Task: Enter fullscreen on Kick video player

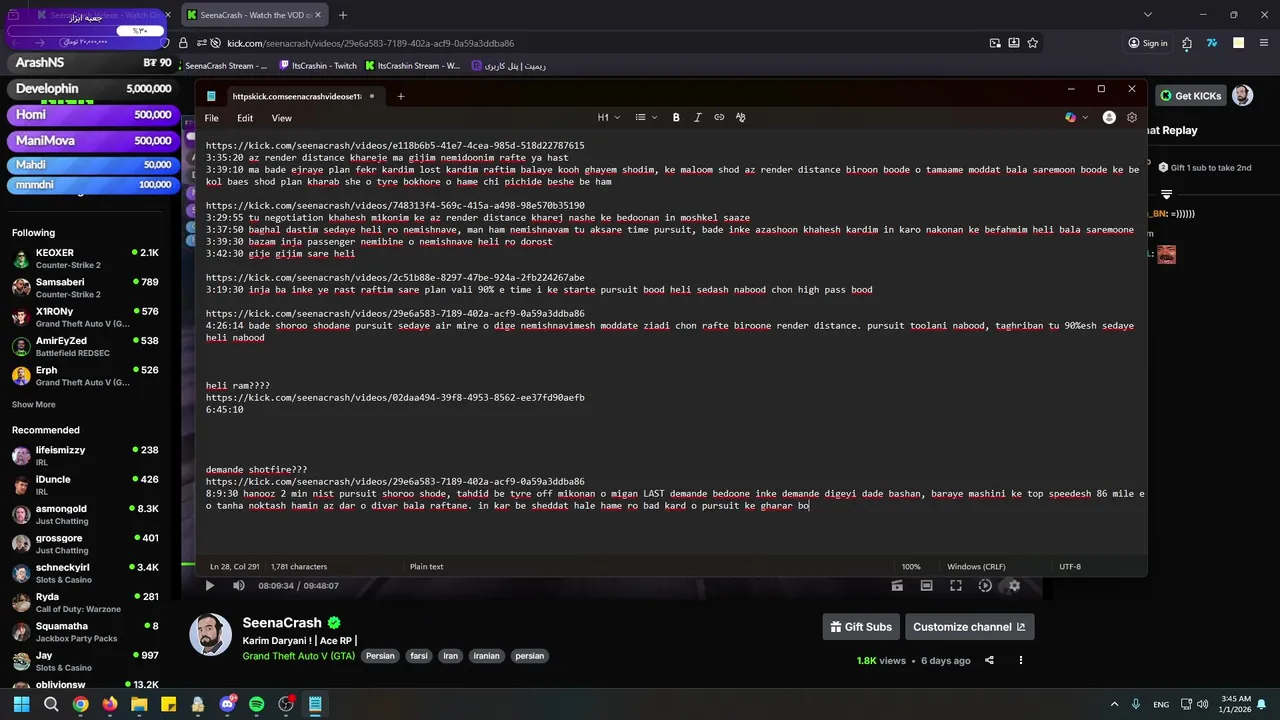Action: (x=956, y=586)
